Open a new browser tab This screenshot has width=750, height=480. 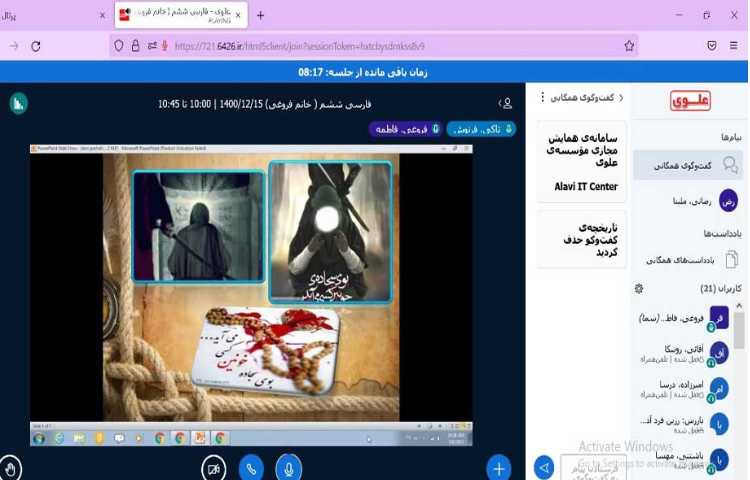tap(260, 15)
